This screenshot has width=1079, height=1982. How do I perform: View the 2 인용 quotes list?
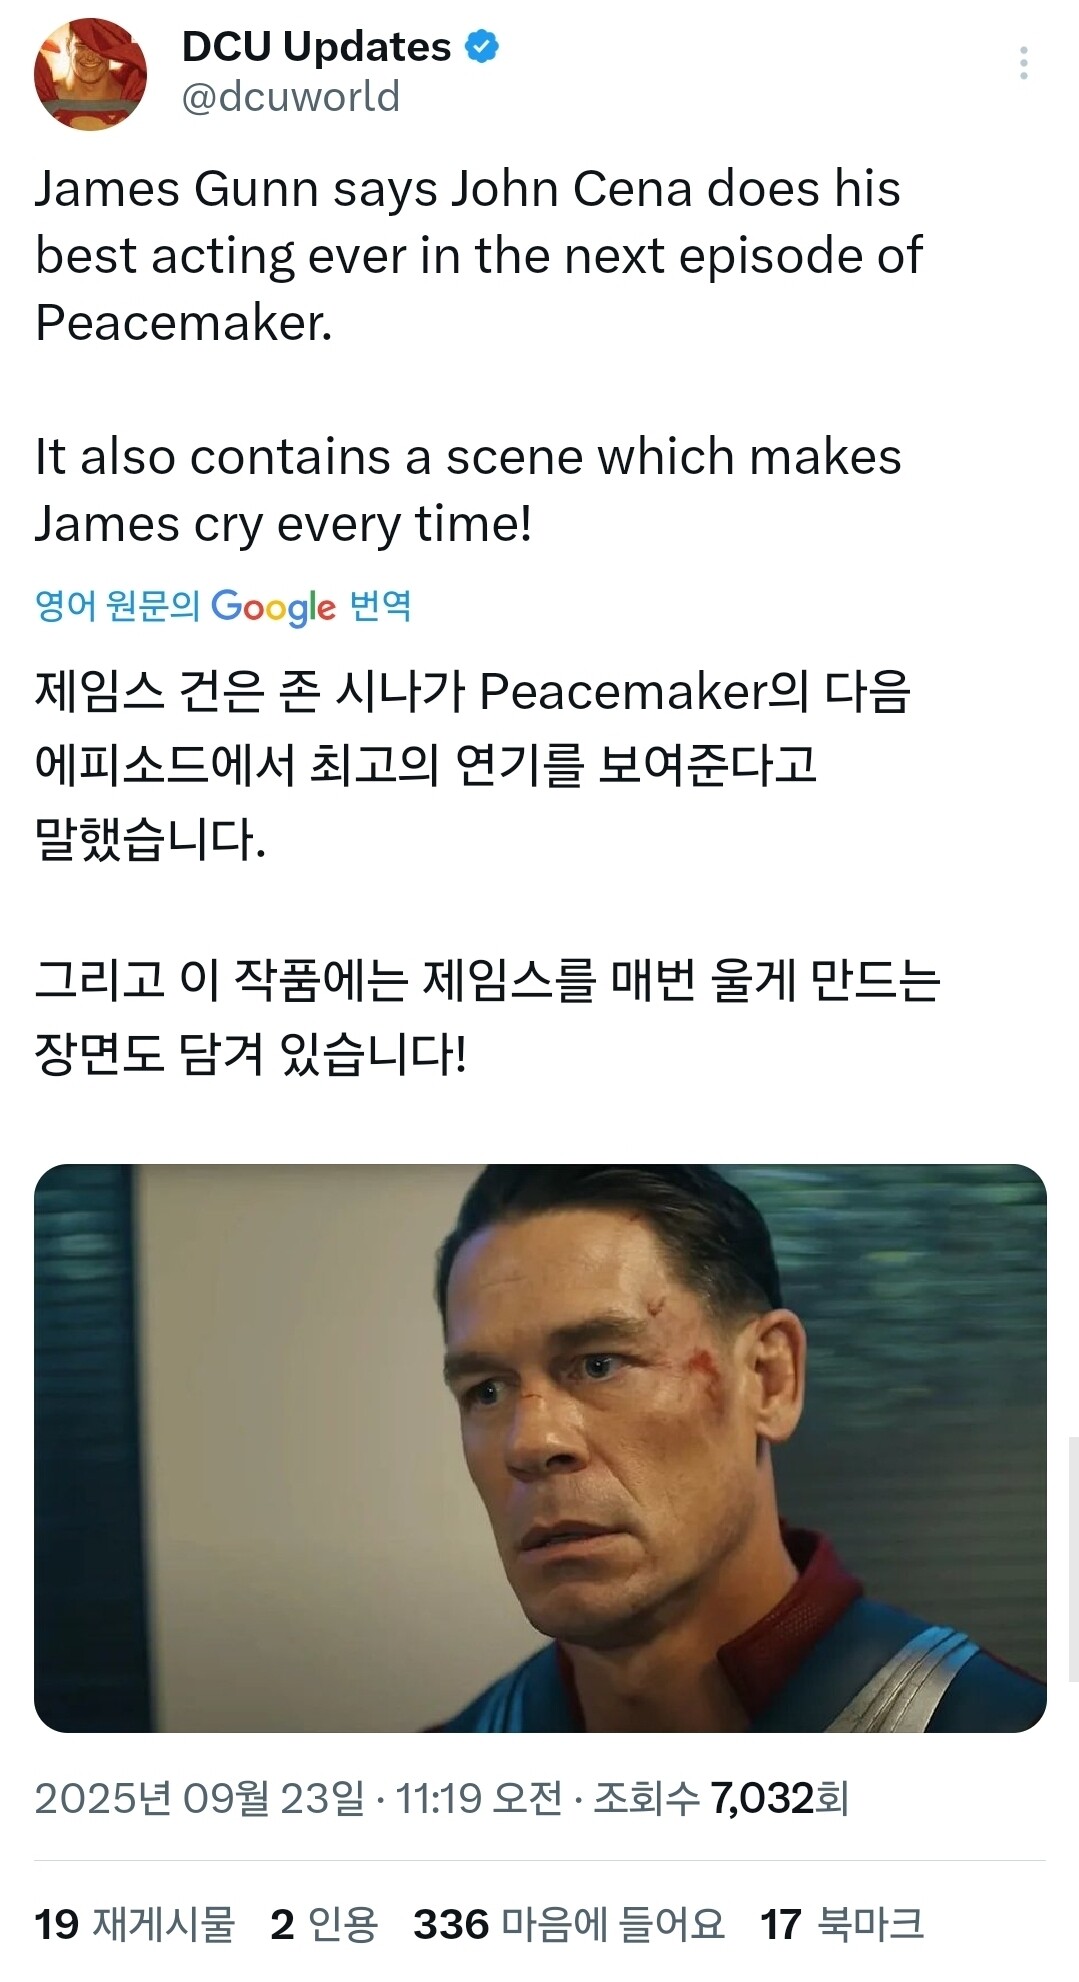324,1924
